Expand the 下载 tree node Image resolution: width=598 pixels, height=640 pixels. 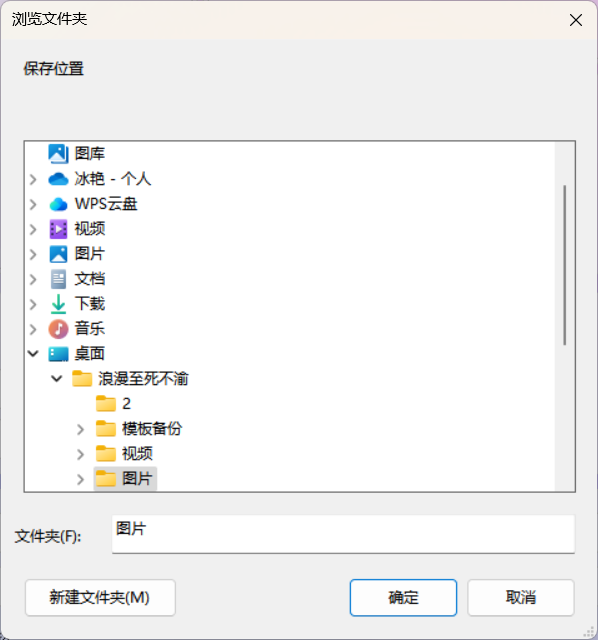point(33,304)
